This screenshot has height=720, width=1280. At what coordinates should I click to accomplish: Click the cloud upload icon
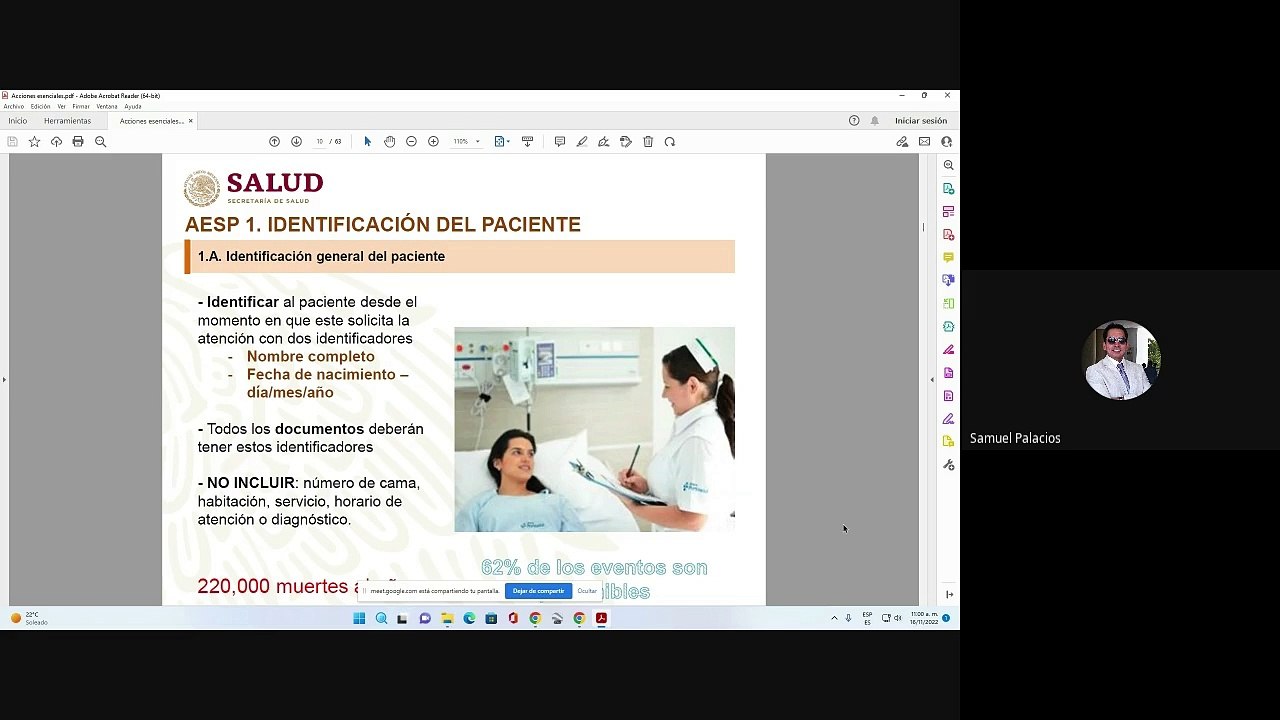(x=56, y=142)
